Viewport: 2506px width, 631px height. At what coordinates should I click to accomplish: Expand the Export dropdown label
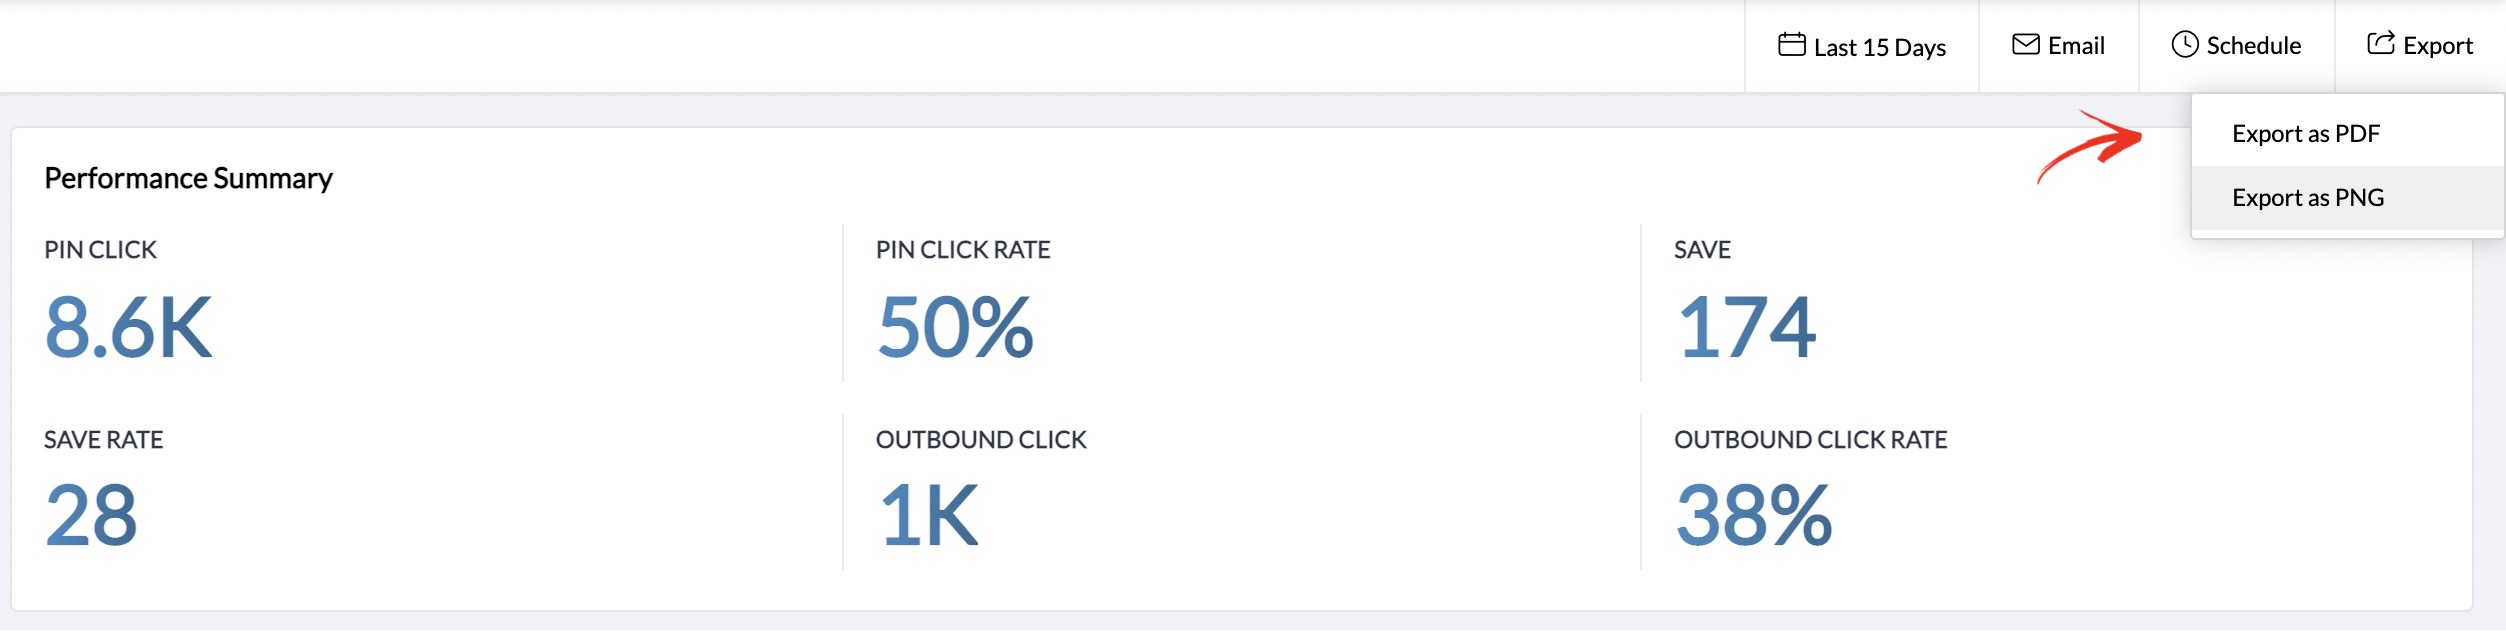(2437, 46)
